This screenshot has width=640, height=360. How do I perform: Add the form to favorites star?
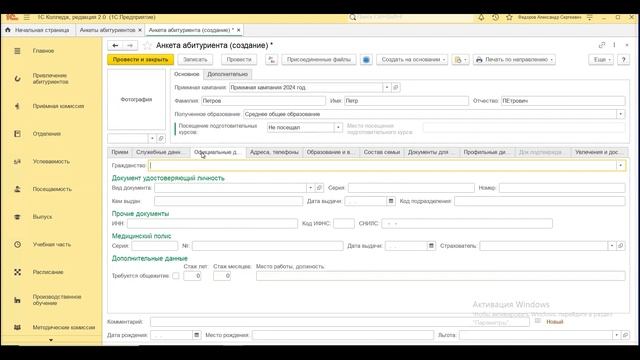point(147,45)
